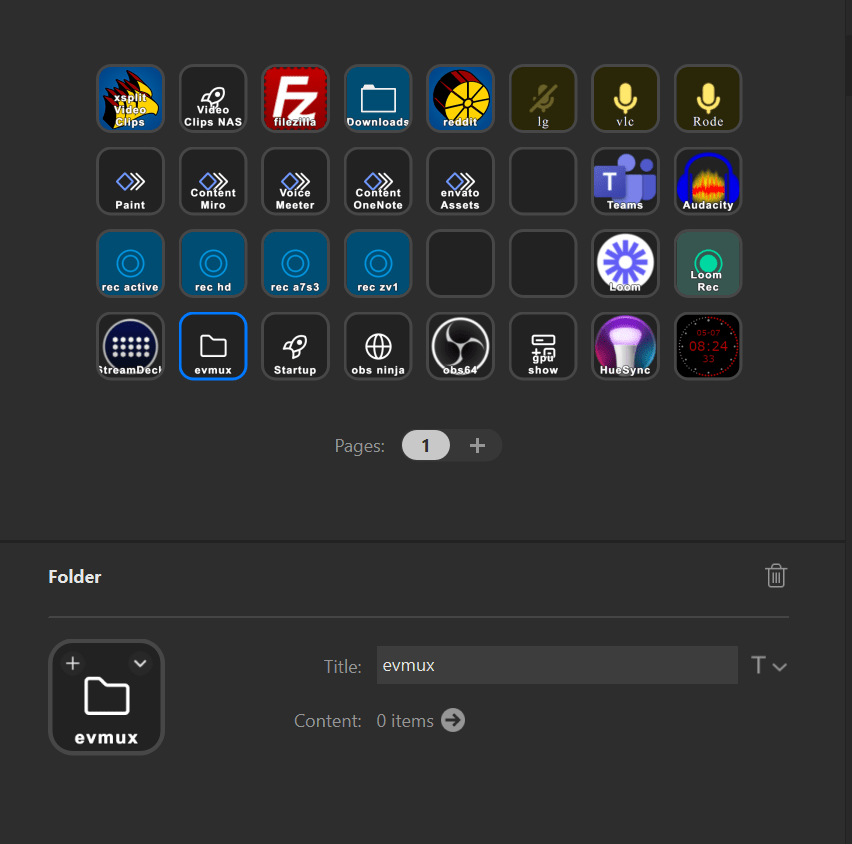Click the Paint hotkey key
The width and height of the screenshot is (852, 844).
coord(130,181)
